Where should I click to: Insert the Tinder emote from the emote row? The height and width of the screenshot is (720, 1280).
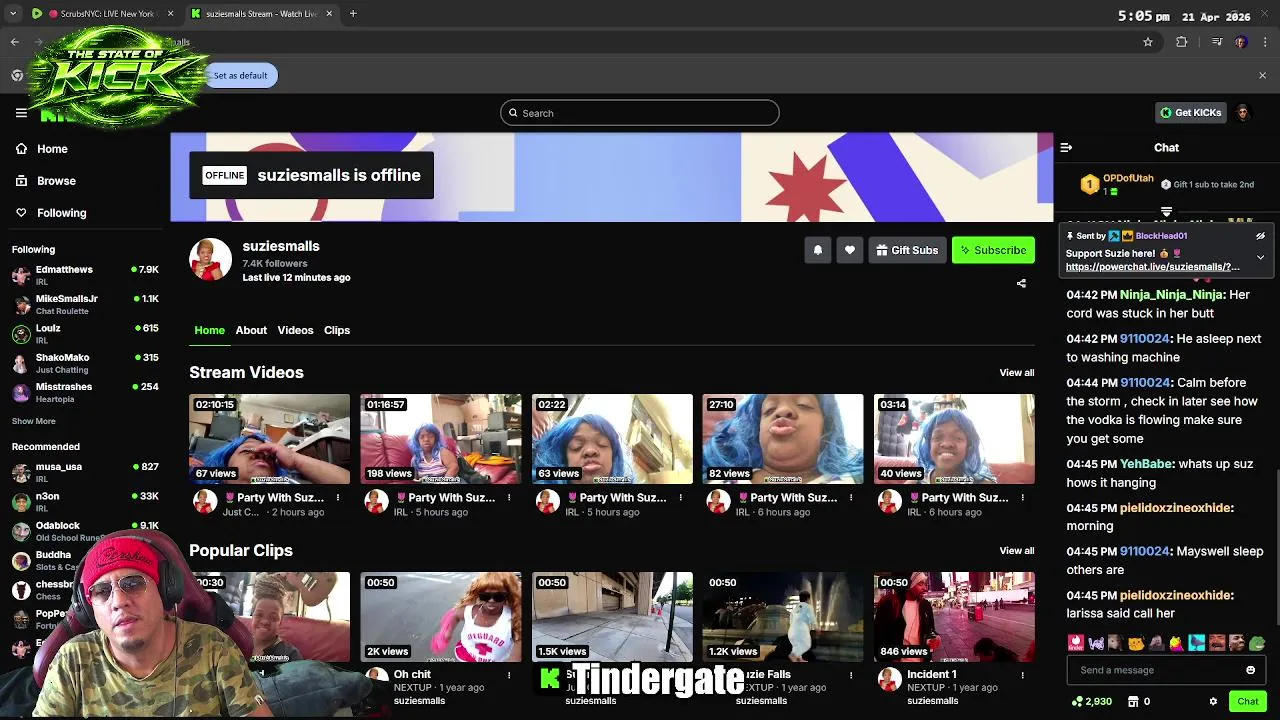pyautogui.click(x=1075, y=643)
